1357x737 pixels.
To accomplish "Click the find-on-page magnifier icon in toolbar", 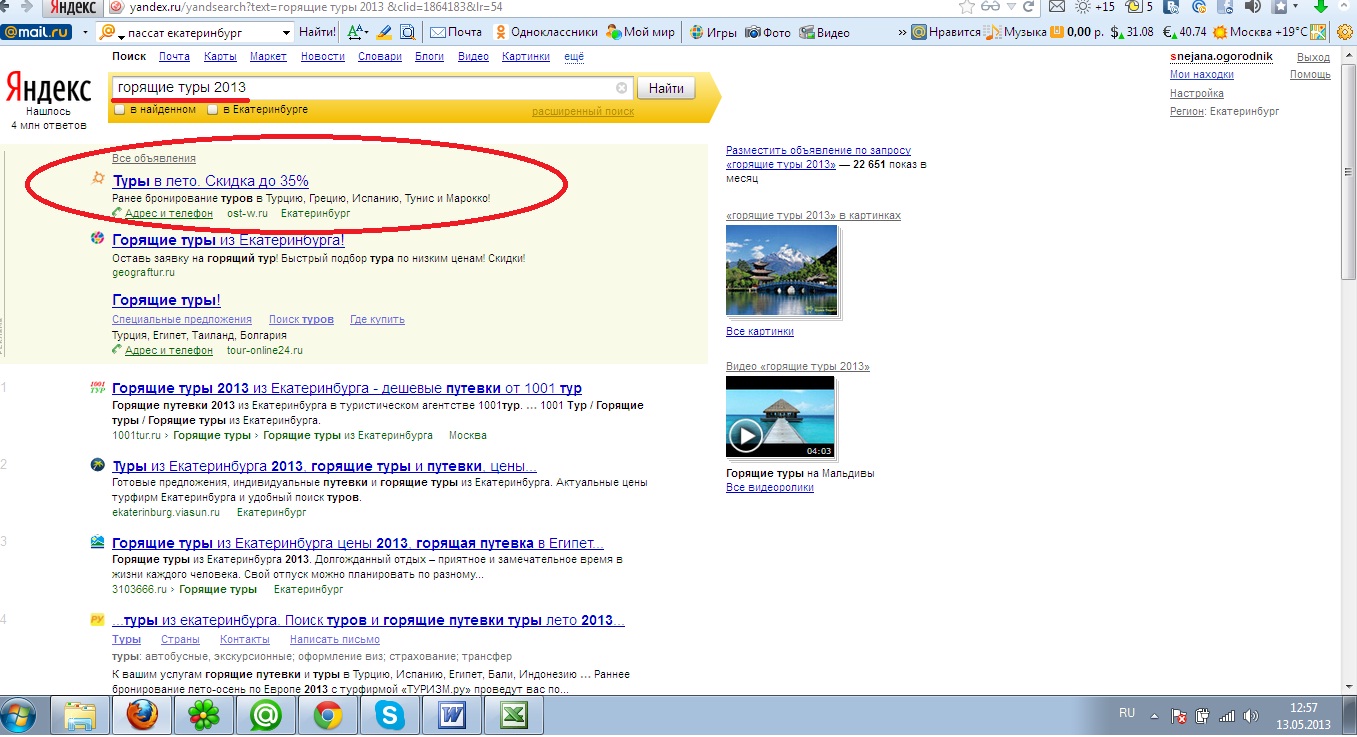I will (408, 32).
